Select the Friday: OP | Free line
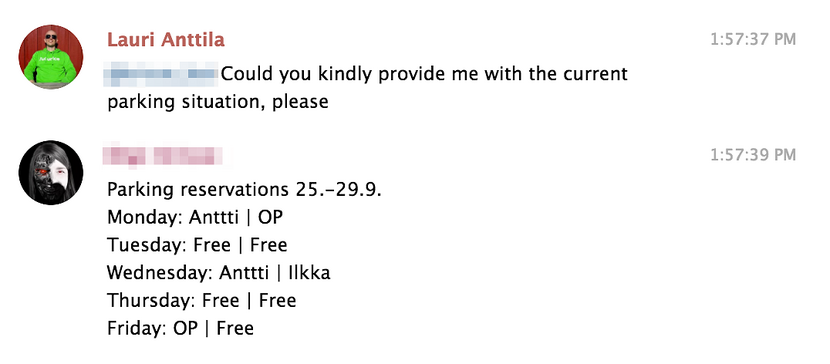Viewport: 830px width, 364px height. (x=180, y=328)
